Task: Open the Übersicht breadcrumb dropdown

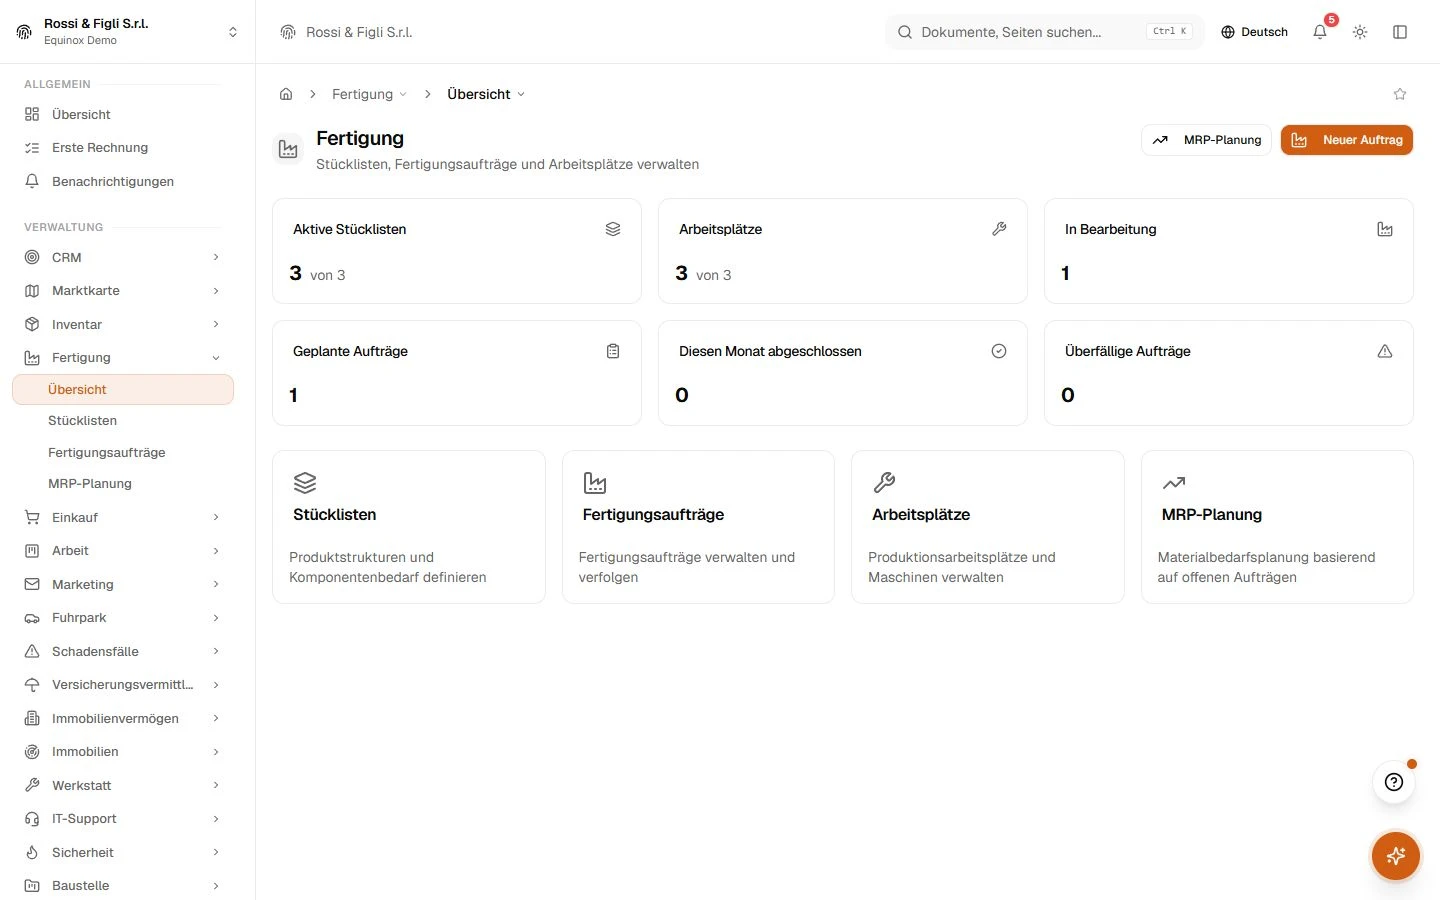Action: (486, 94)
